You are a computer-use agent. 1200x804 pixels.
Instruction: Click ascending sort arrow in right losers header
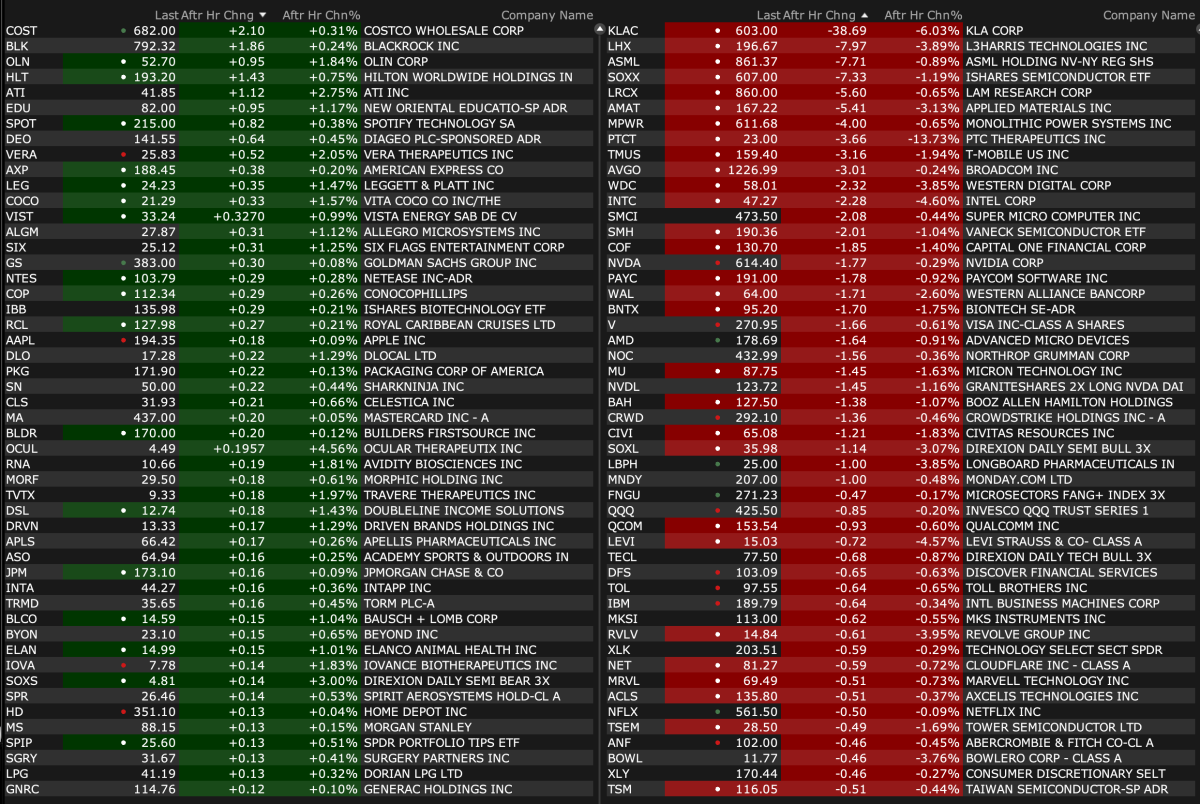point(864,15)
